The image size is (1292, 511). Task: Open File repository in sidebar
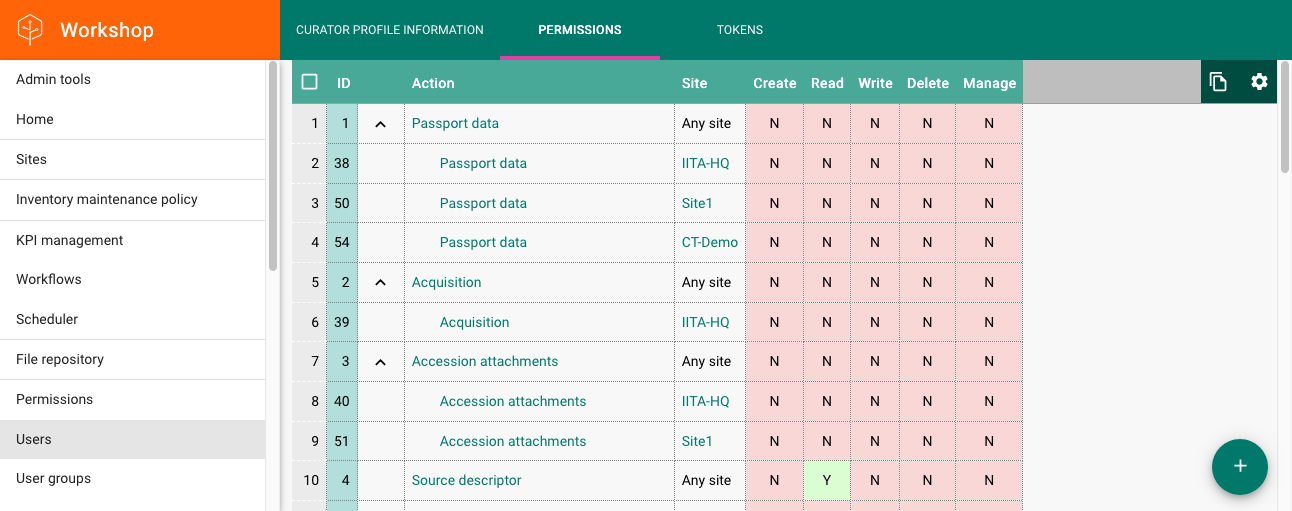[132, 359]
